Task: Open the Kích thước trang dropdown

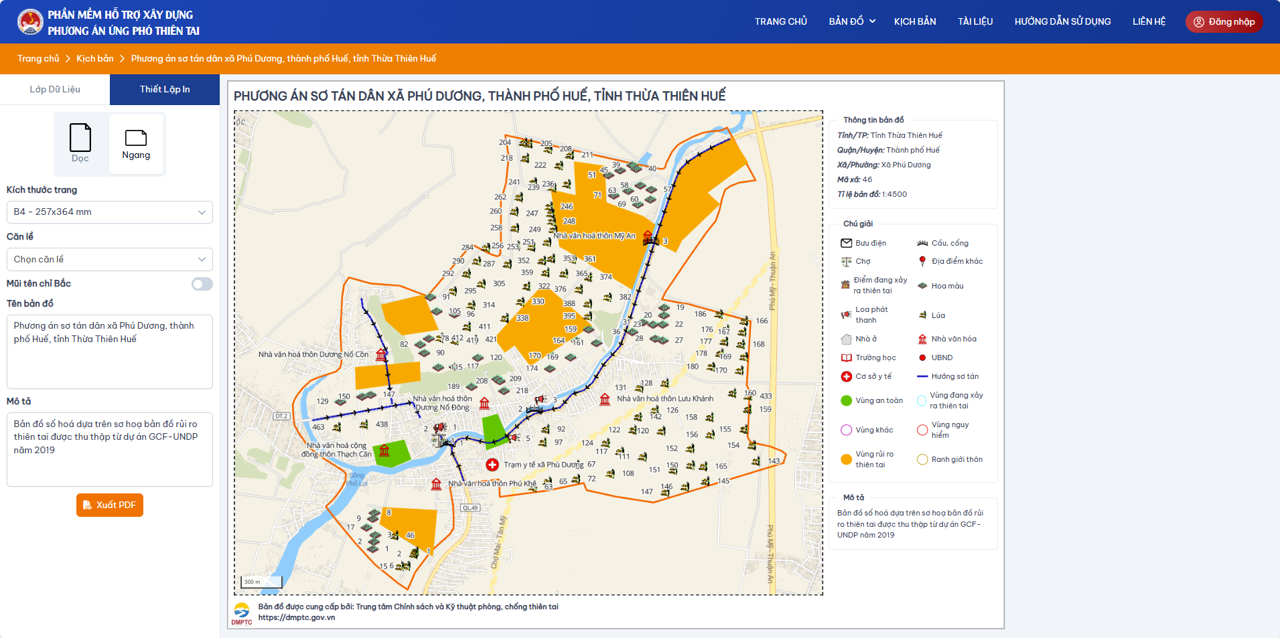Action: pos(109,212)
